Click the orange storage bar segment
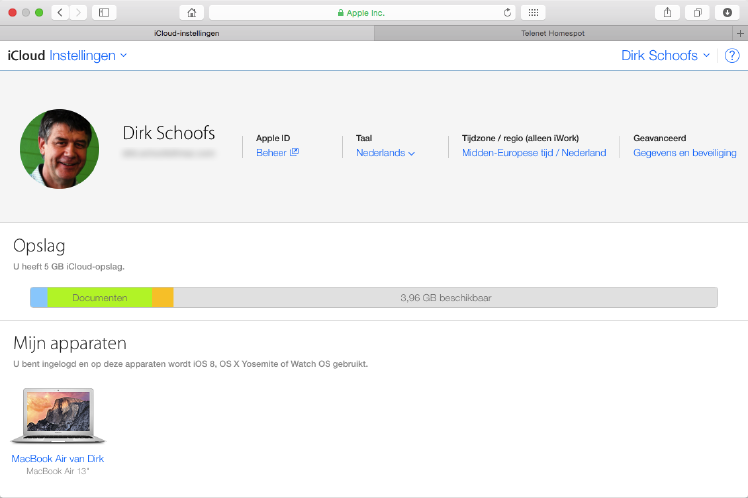 (x=163, y=298)
